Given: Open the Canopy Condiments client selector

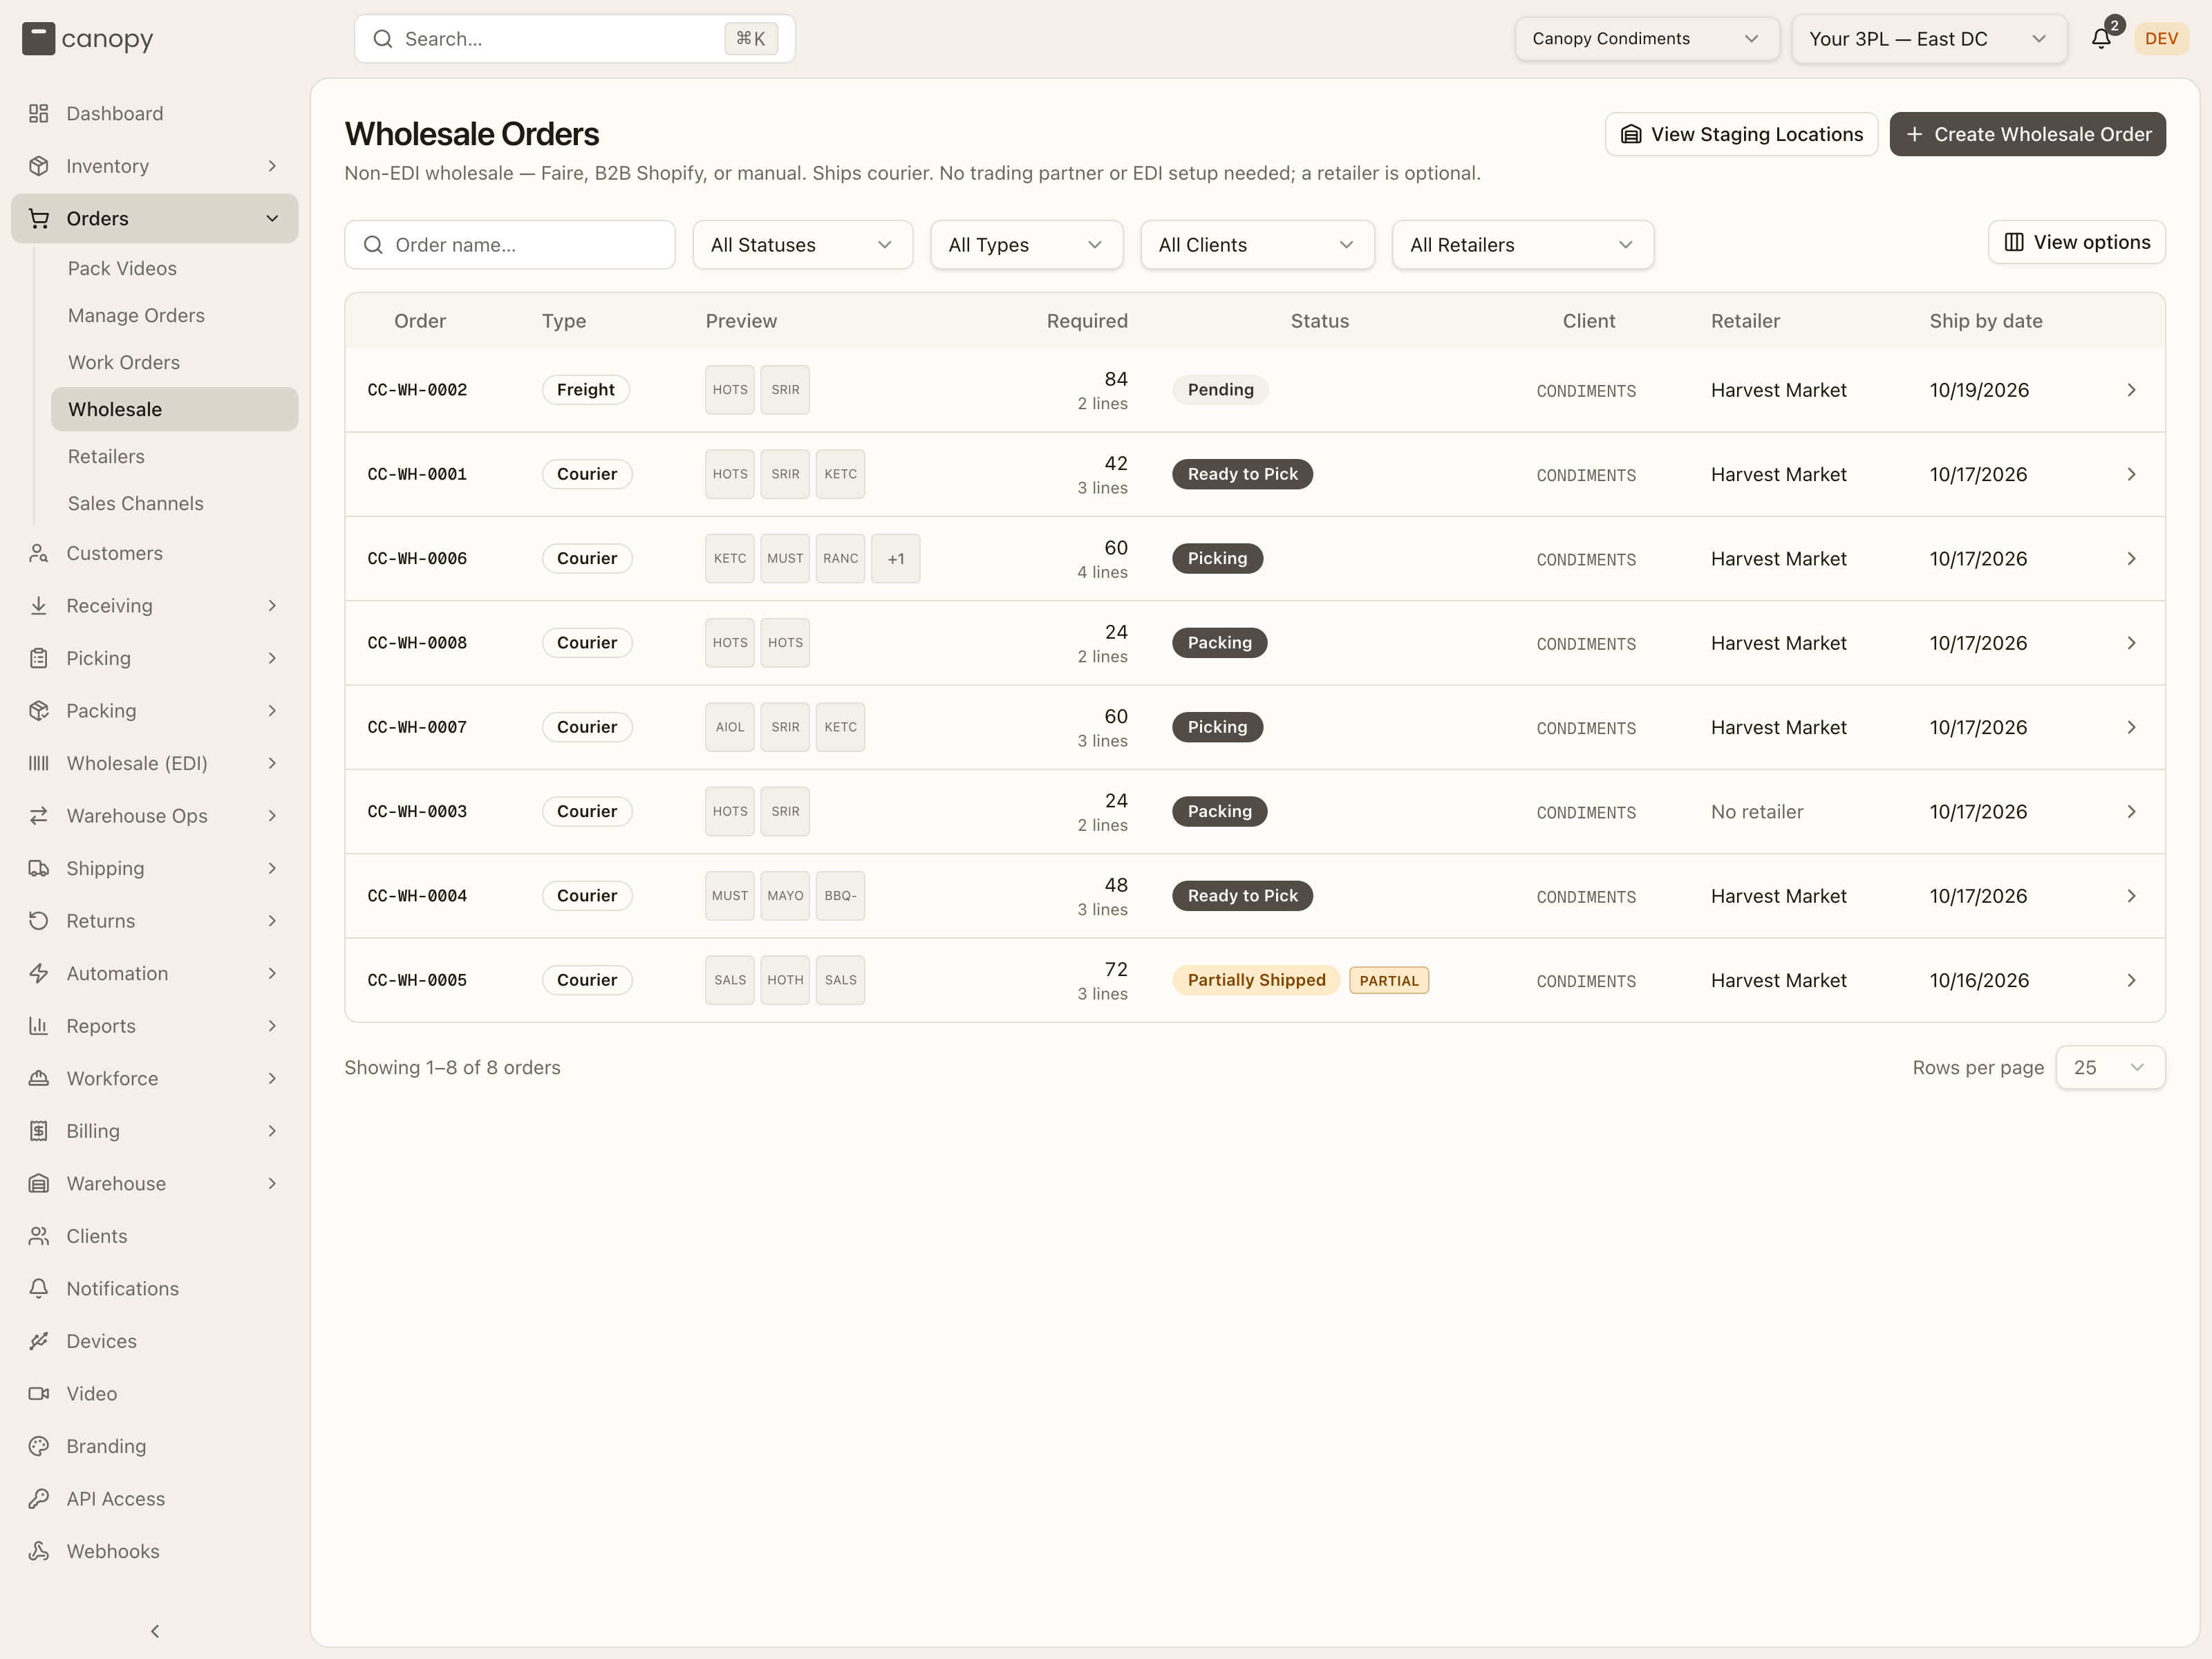Looking at the screenshot, I should coord(1646,38).
